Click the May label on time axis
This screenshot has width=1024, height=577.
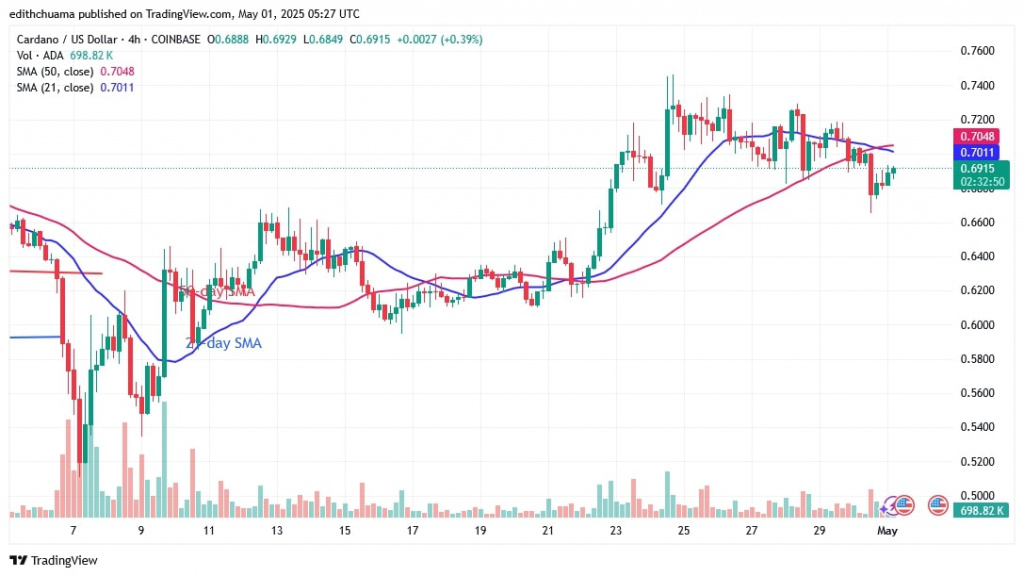pyautogui.click(x=888, y=531)
